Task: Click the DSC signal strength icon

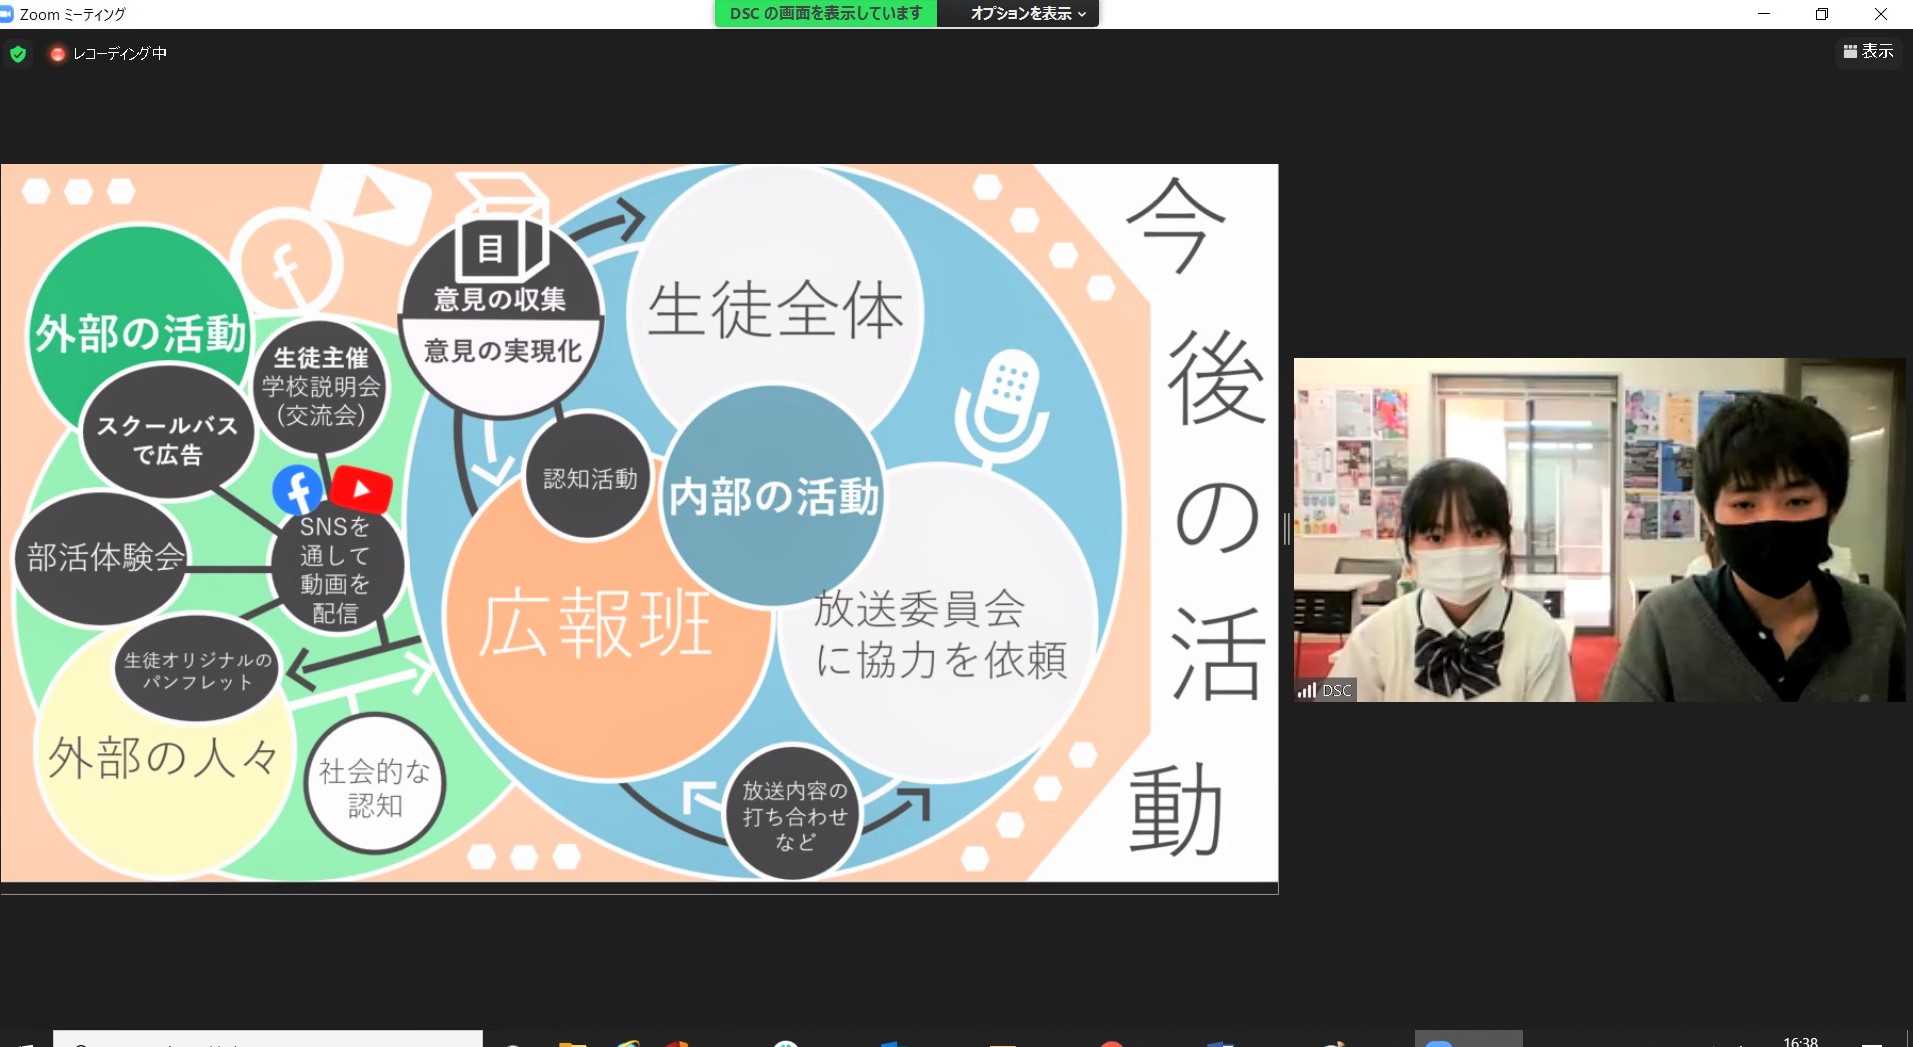Action: 1307,690
